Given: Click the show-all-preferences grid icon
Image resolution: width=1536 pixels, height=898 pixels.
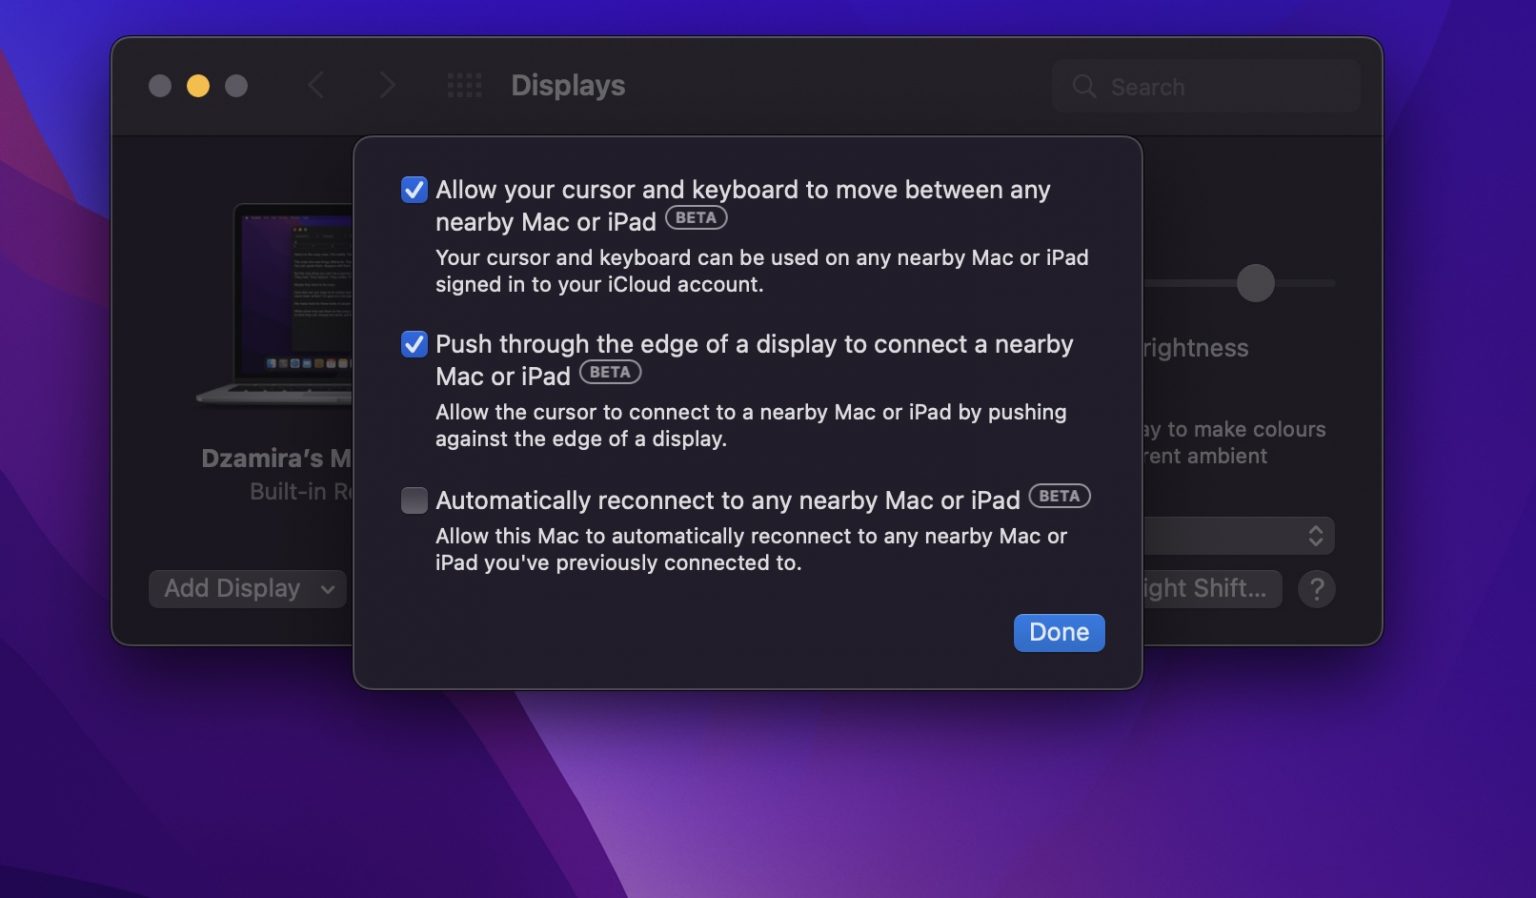Looking at the screenshot, I should click(x=464, y=86).
